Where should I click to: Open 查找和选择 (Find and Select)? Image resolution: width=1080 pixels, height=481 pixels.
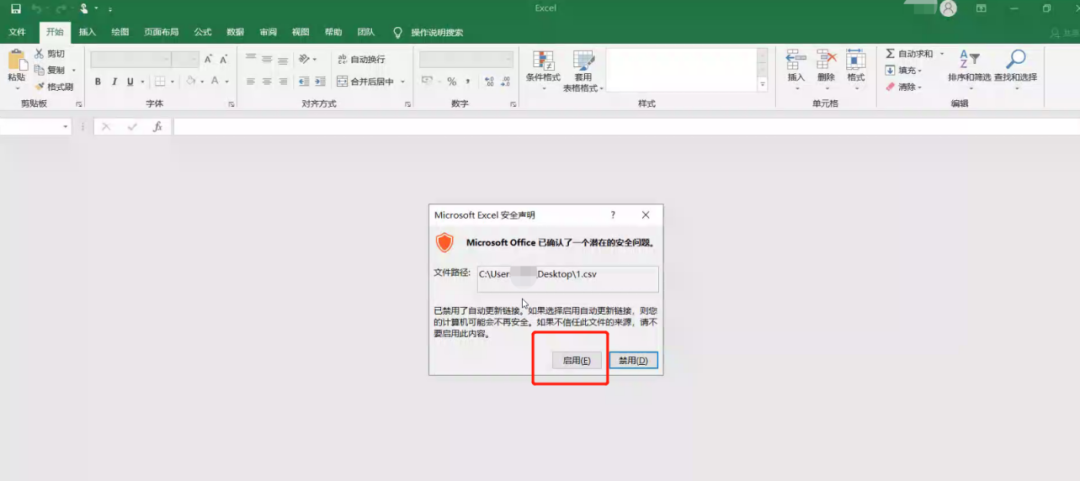pyautogui.click(x=1015, y=69)
